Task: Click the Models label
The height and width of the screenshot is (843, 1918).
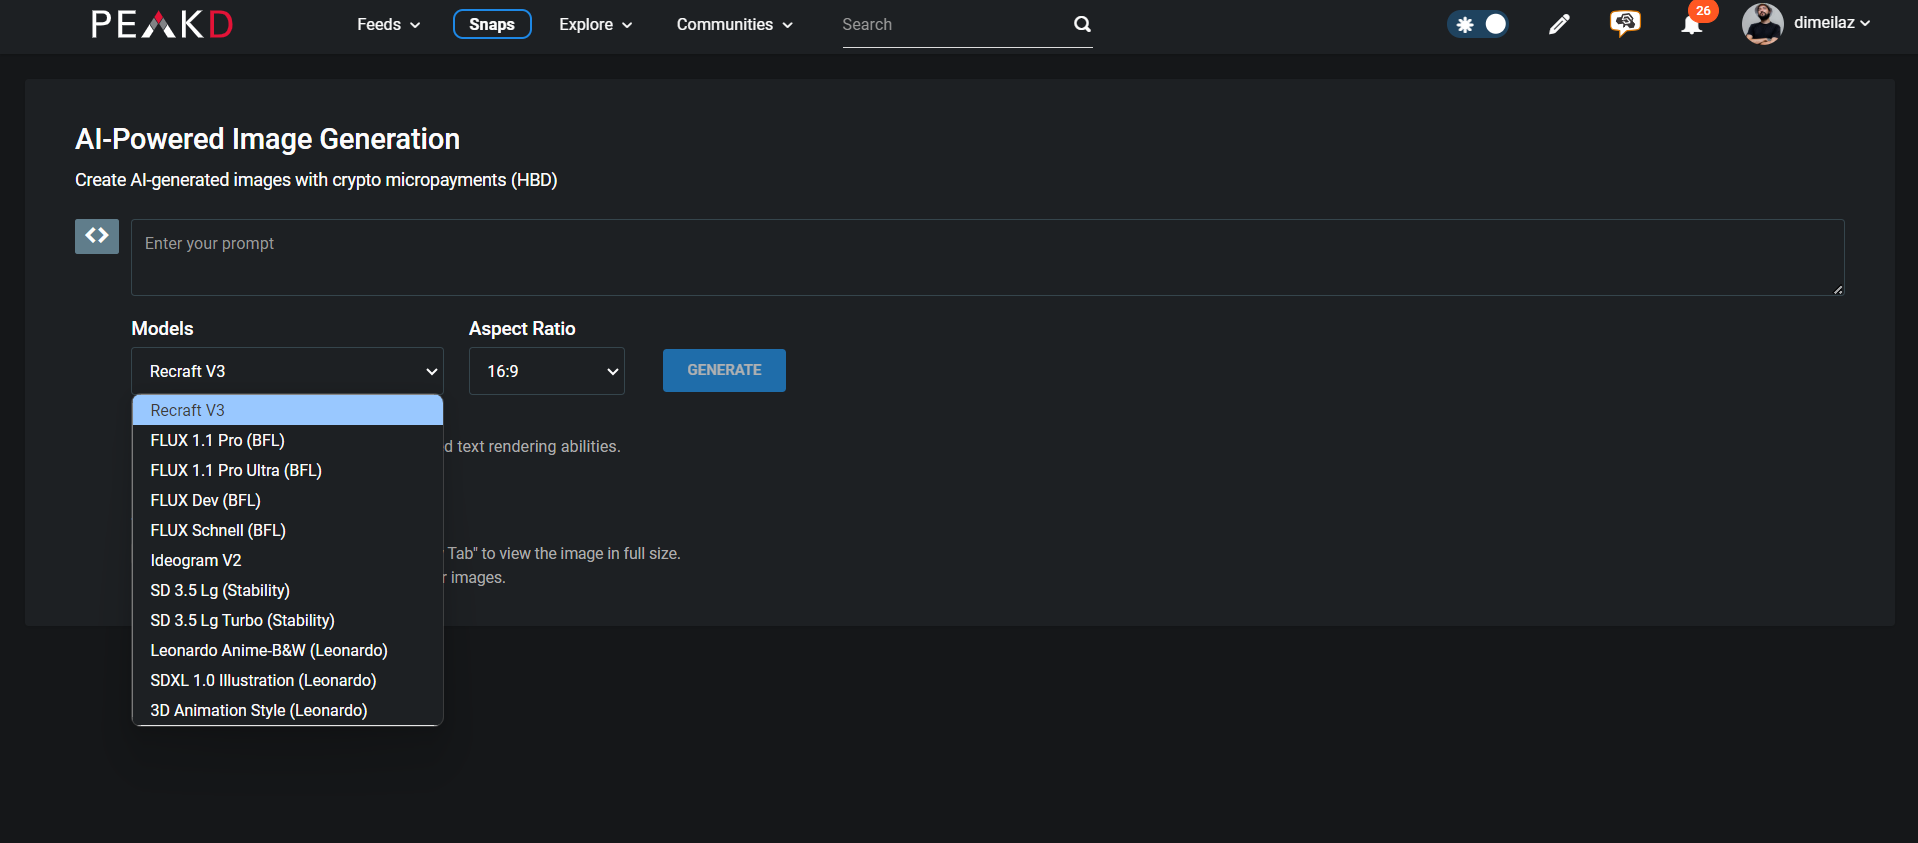Action: click(x=162, y=328)
